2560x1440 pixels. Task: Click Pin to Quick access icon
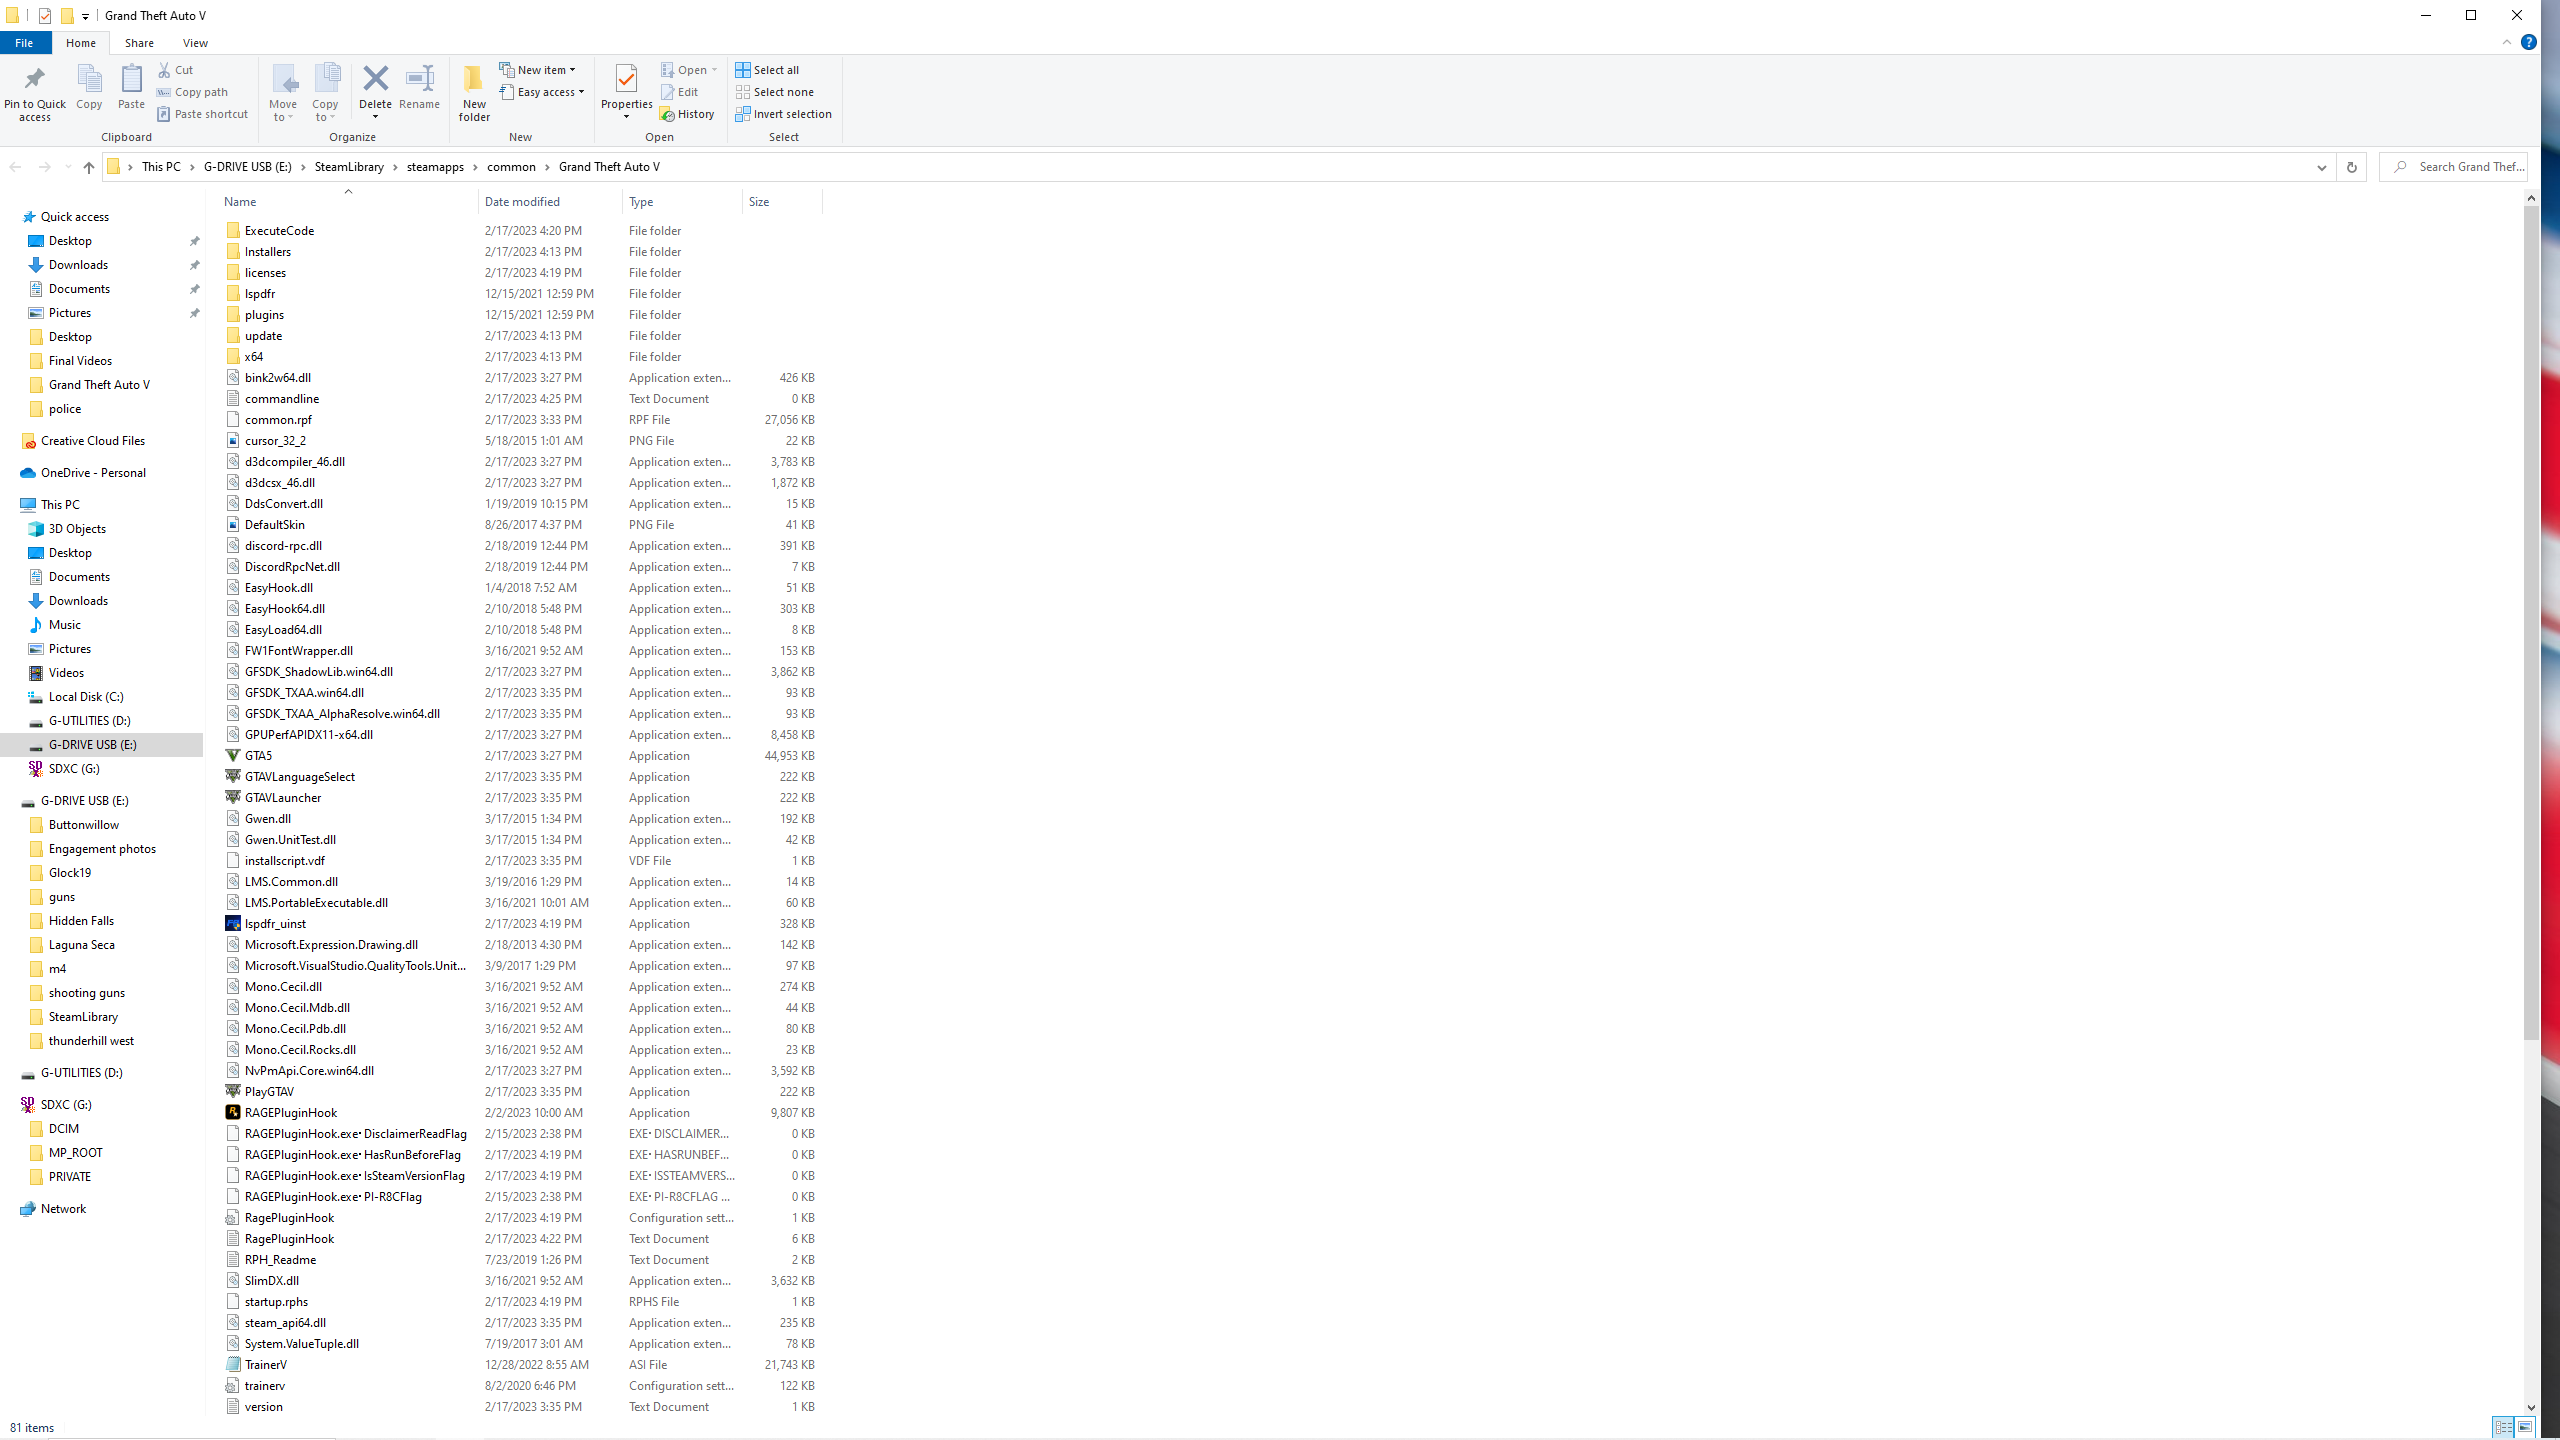click(35, 80)
